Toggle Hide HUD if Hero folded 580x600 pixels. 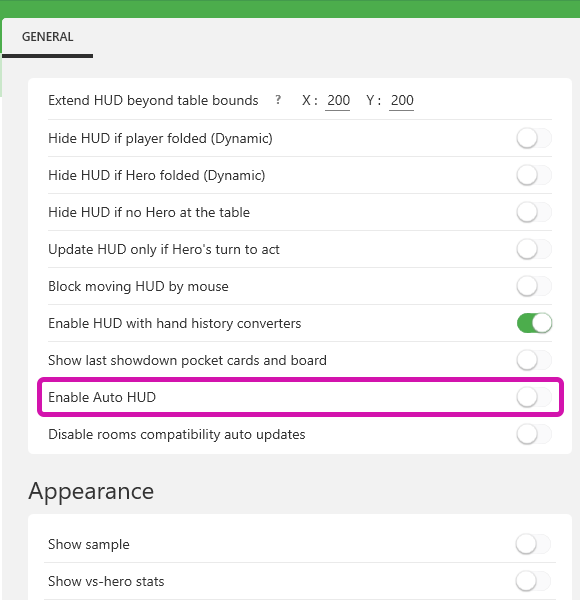534,175
